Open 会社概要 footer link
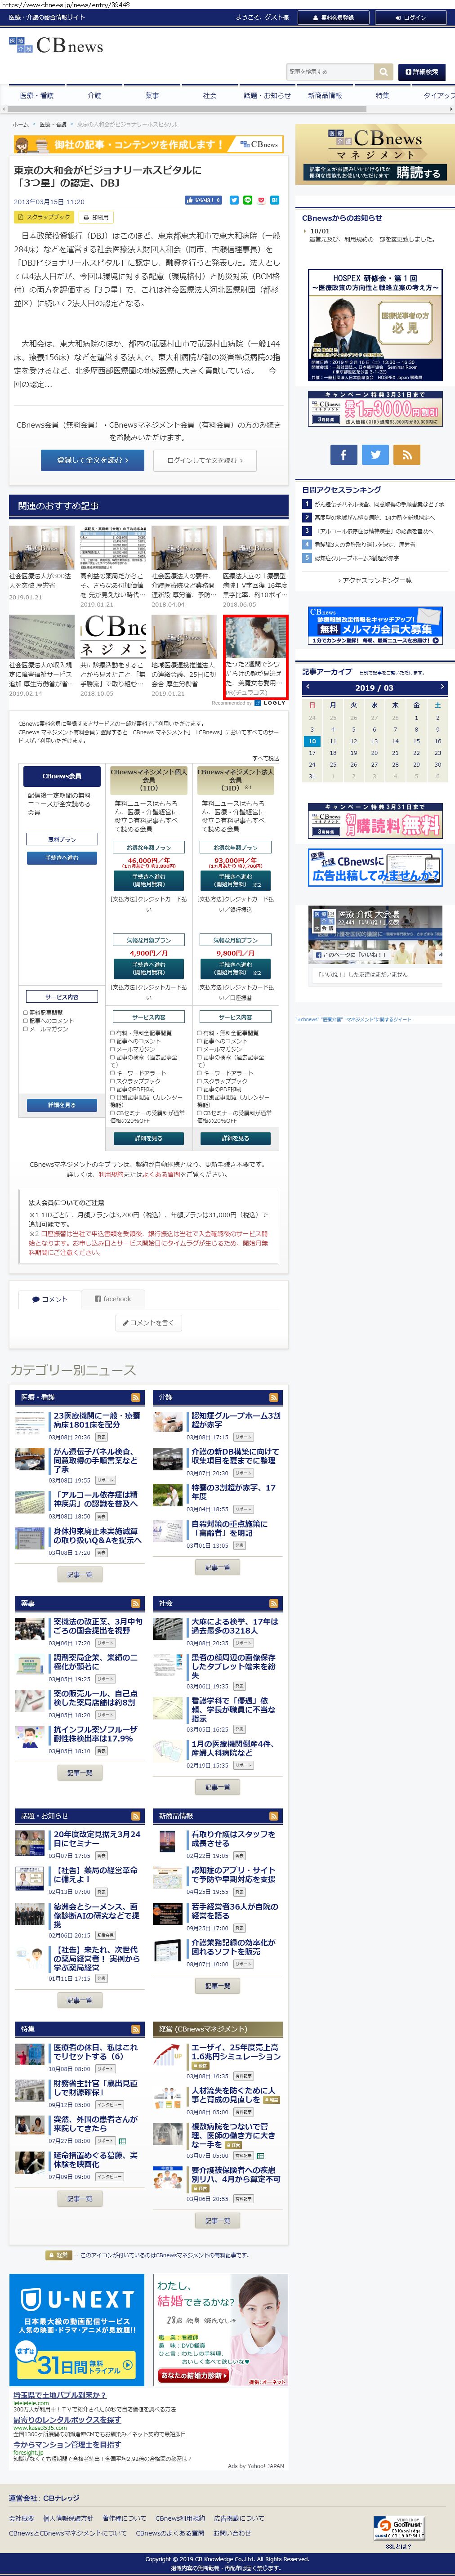The image size is (455, 2576). [21, 2518]
